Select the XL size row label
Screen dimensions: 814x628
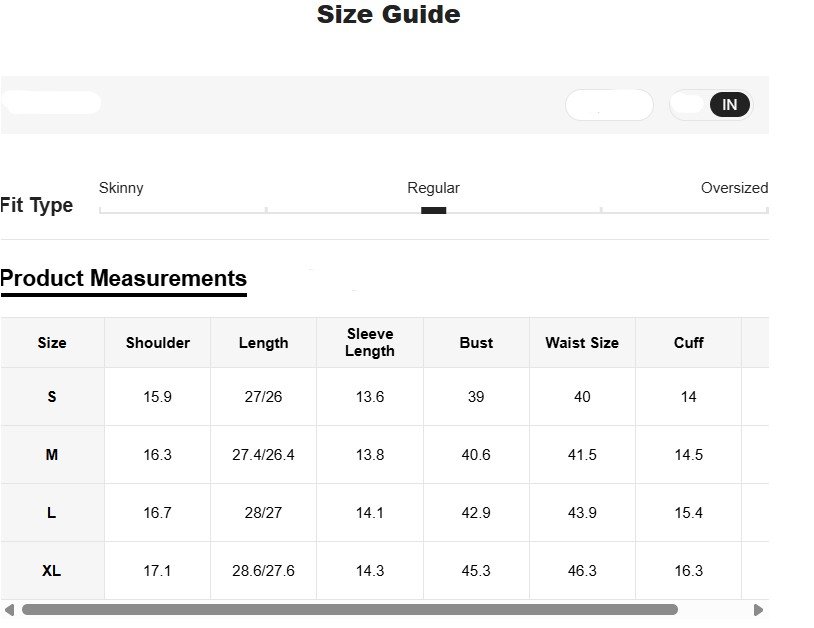52,571
